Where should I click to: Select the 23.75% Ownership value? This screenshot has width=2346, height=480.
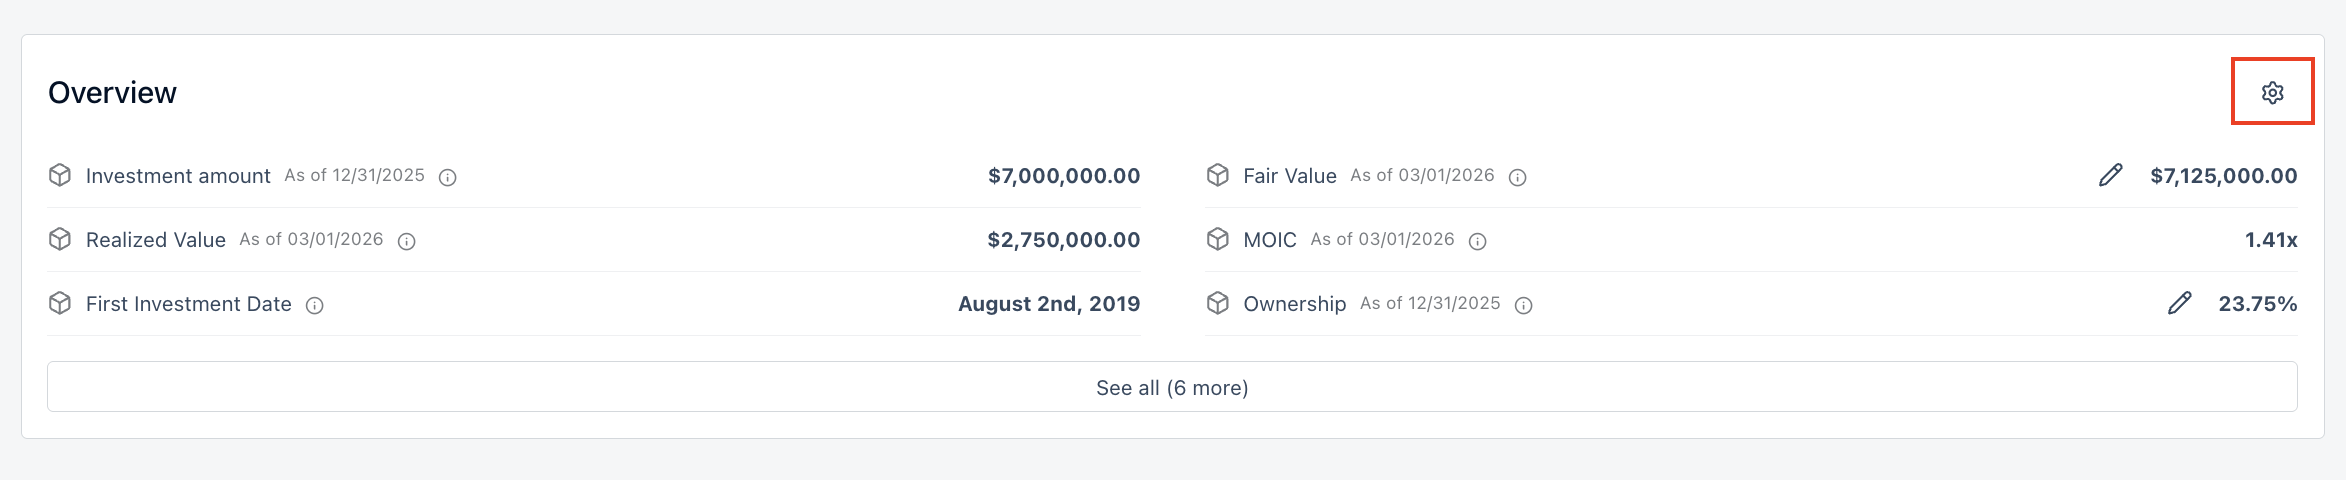click(x=2257, y=304)
